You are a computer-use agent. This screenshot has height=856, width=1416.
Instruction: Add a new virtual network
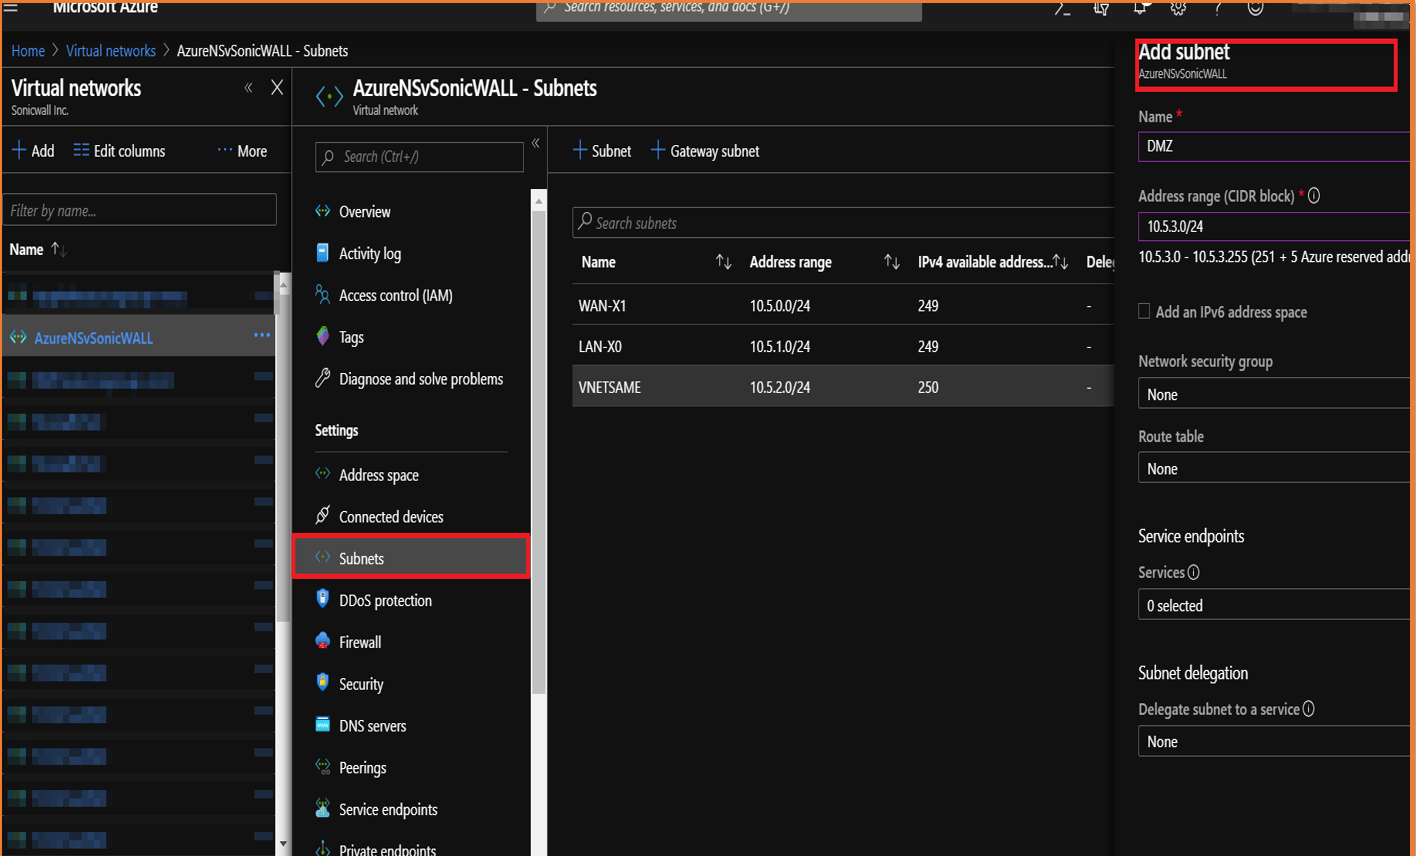tap(33, 151)
